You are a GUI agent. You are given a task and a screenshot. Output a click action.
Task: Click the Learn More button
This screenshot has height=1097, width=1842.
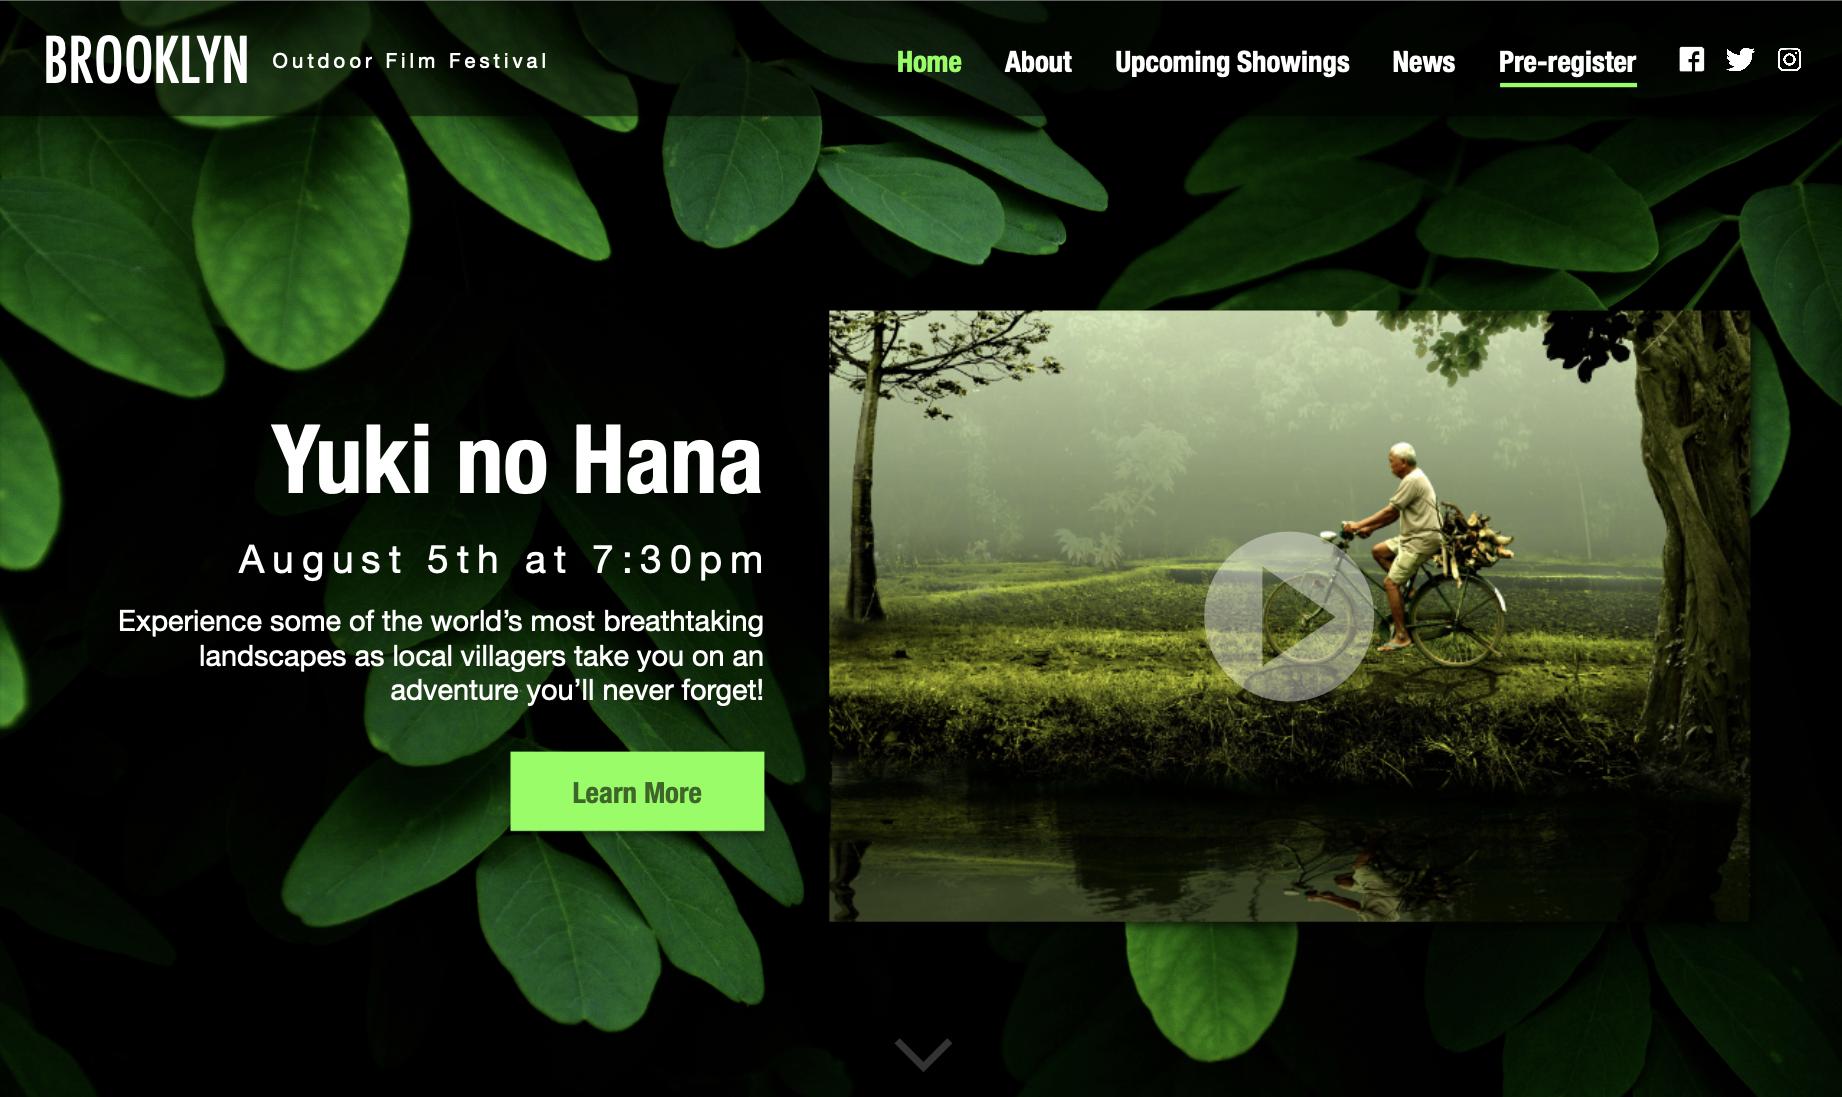point(637,791)
